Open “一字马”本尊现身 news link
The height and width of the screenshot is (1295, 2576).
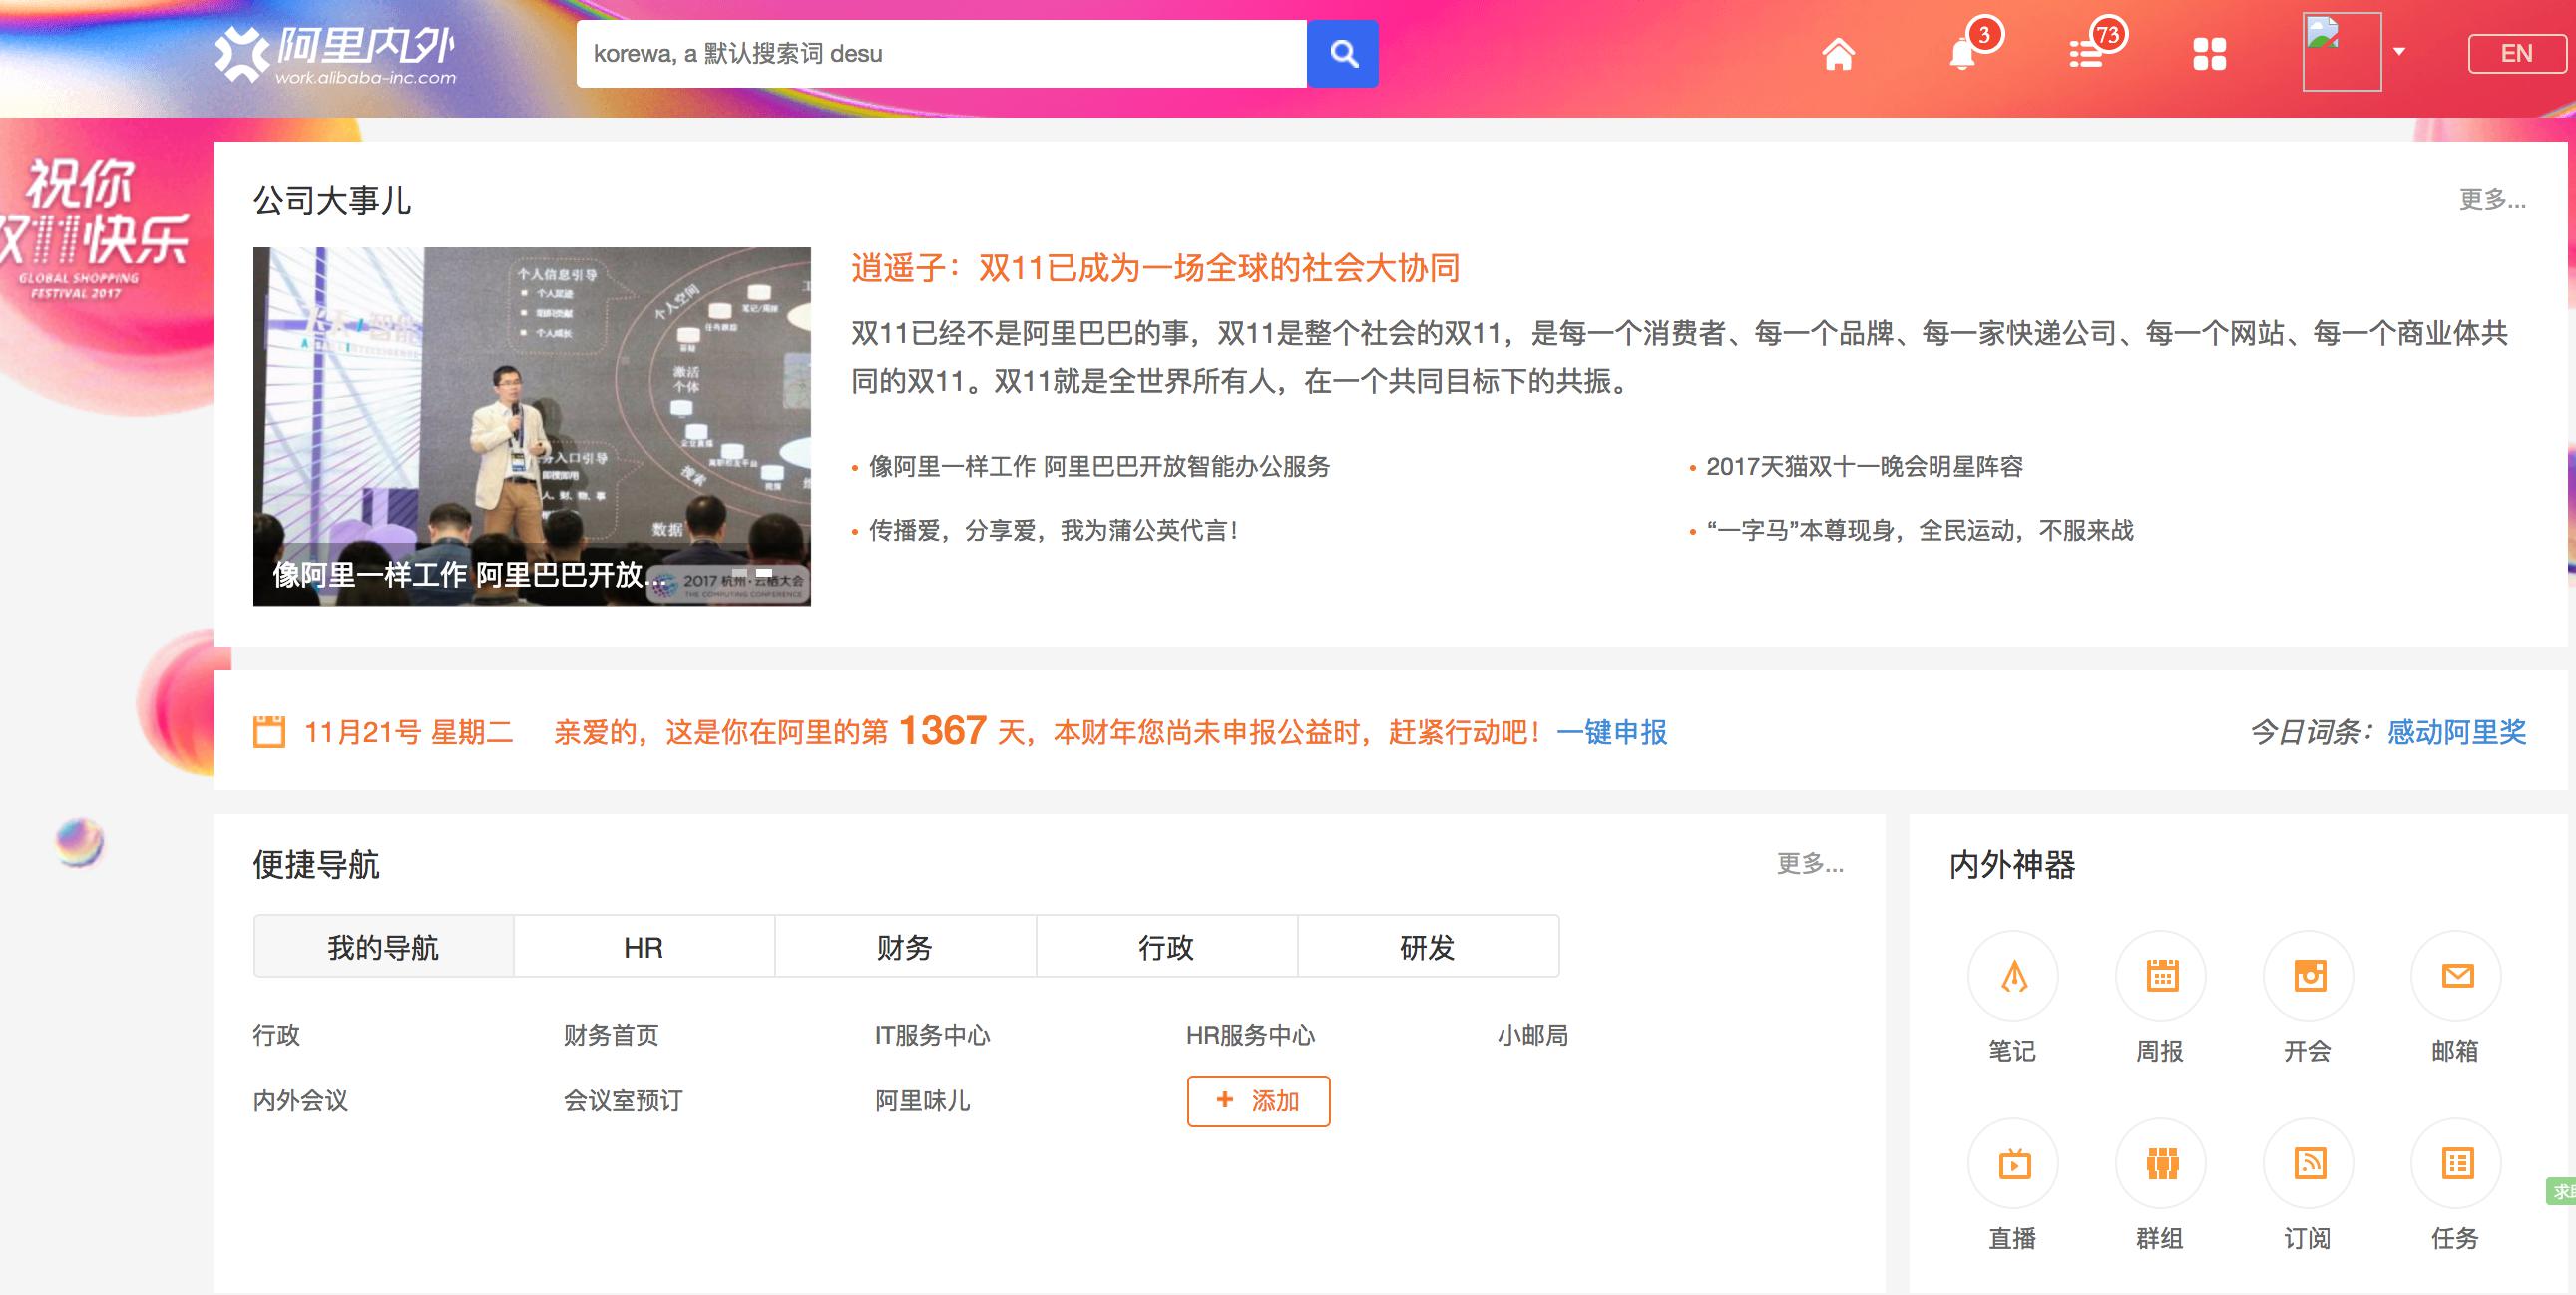[1920, 531]
